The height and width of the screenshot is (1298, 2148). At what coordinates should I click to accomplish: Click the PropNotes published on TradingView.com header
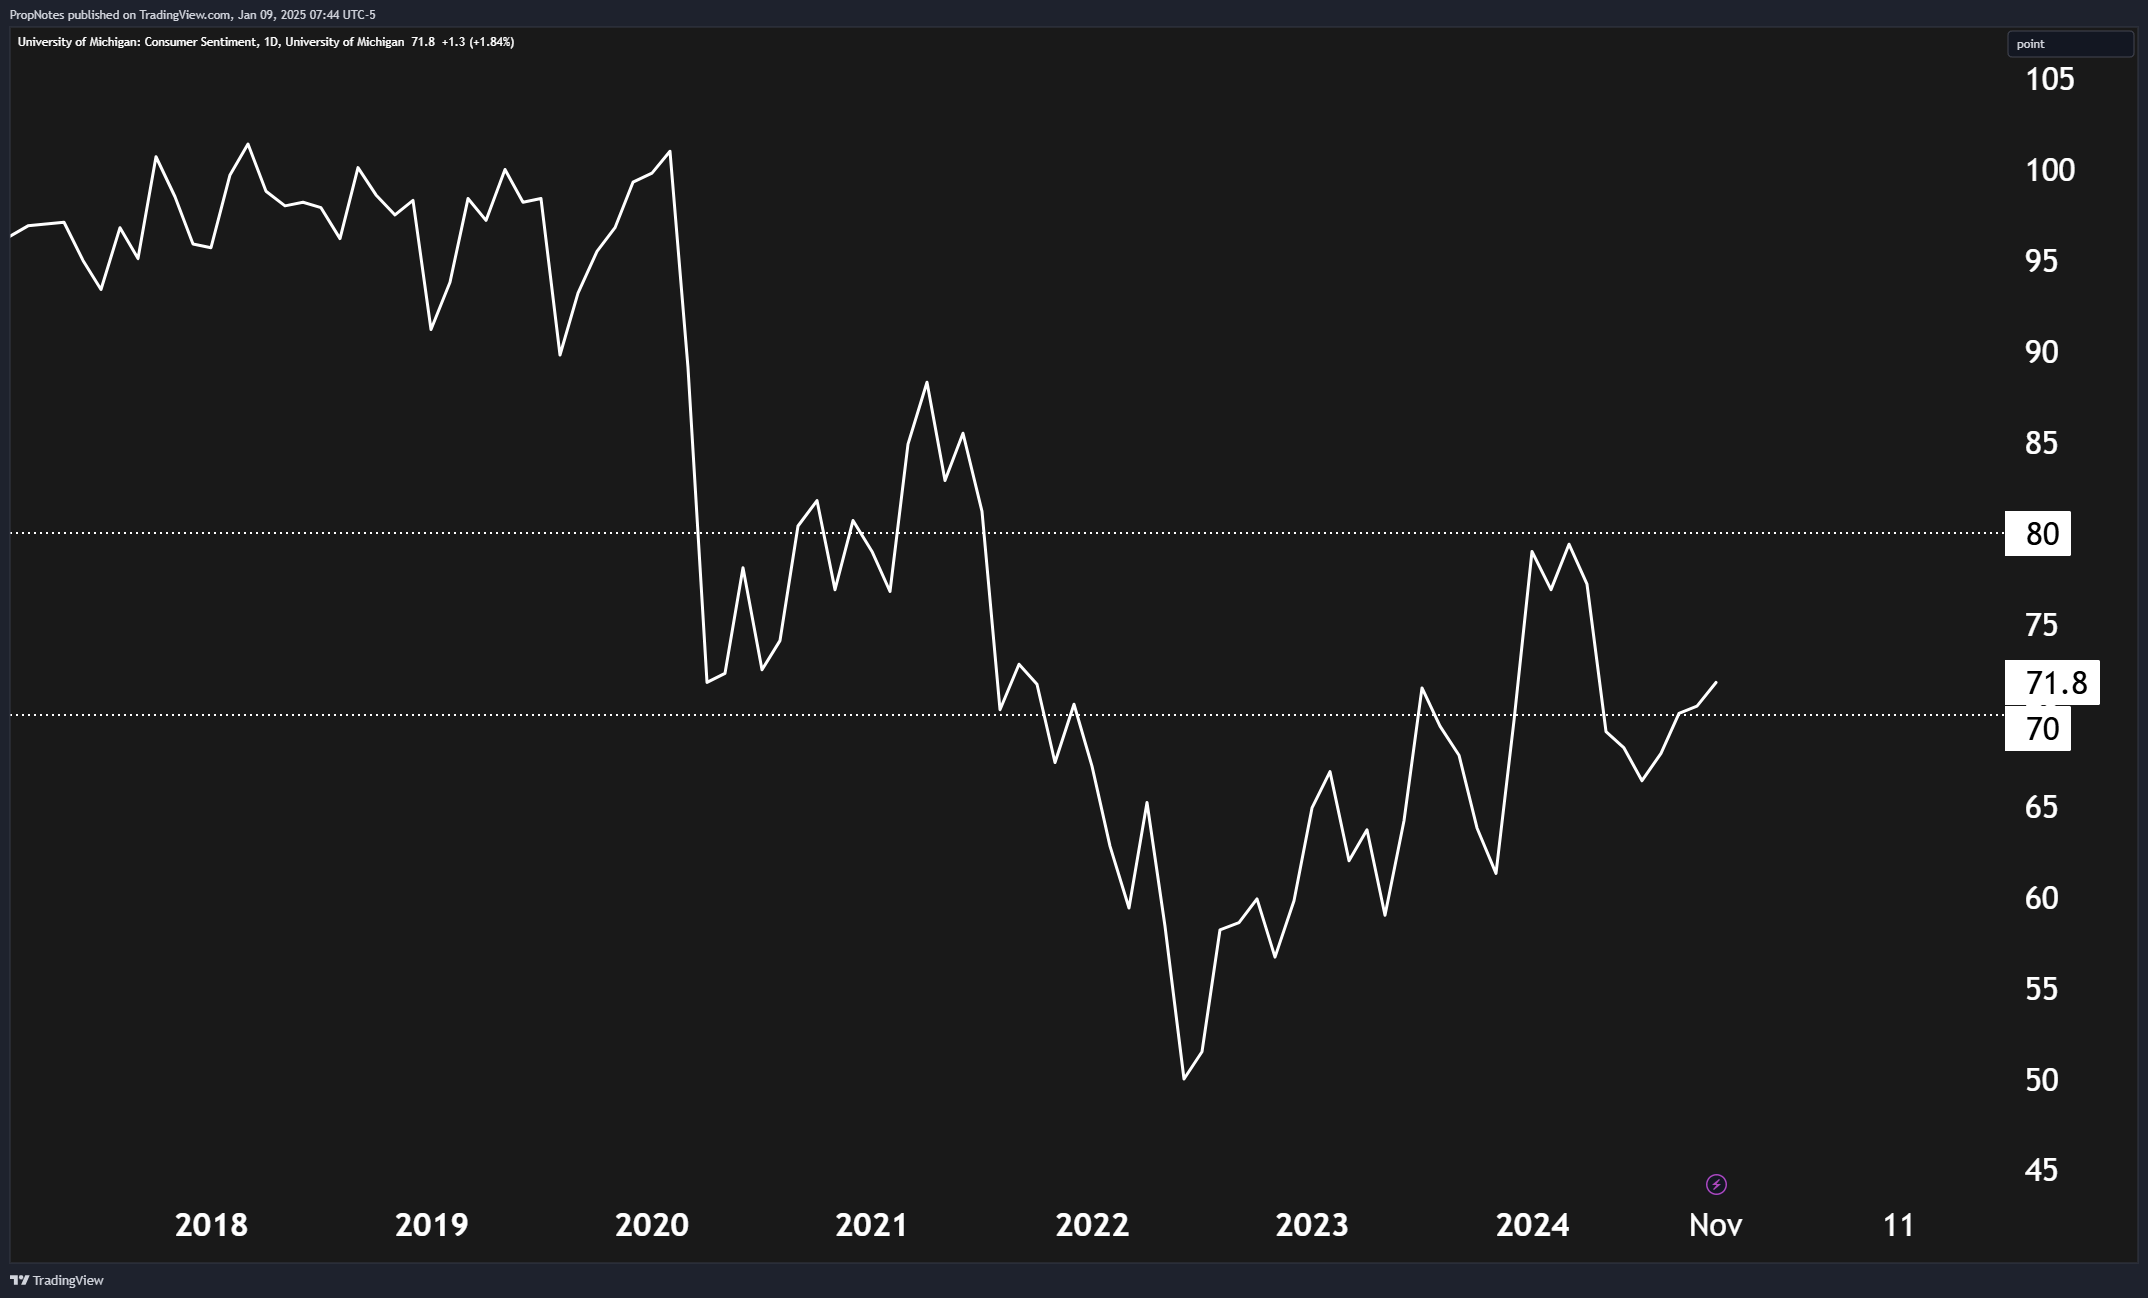(193, 15)
